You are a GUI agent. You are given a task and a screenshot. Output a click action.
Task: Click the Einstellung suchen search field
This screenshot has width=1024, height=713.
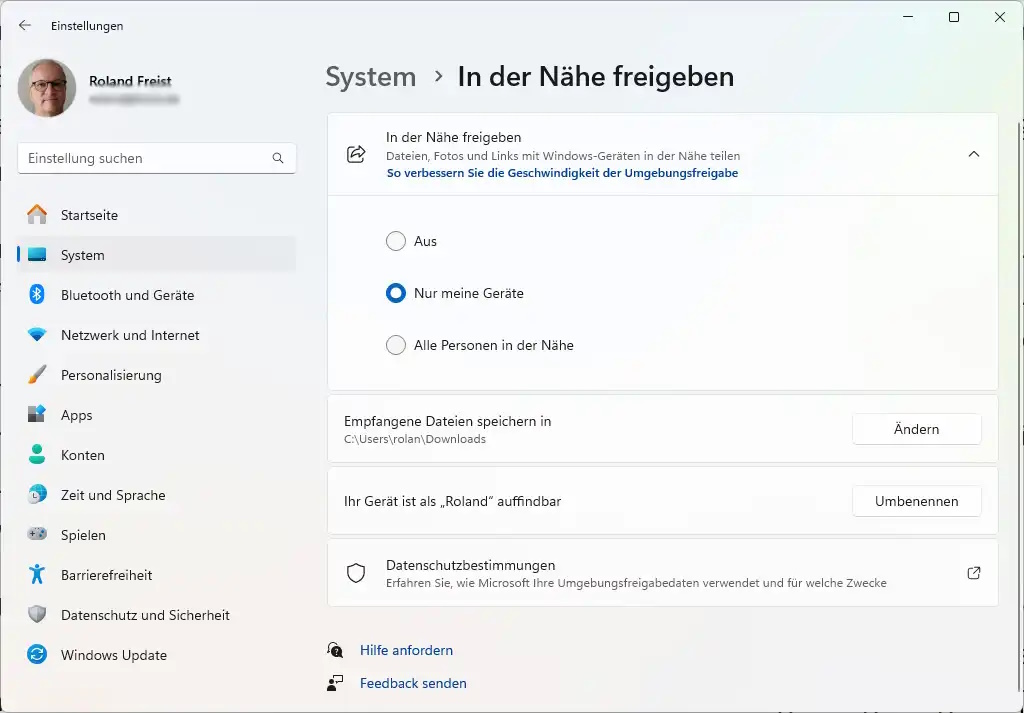(x=147, y=158)
